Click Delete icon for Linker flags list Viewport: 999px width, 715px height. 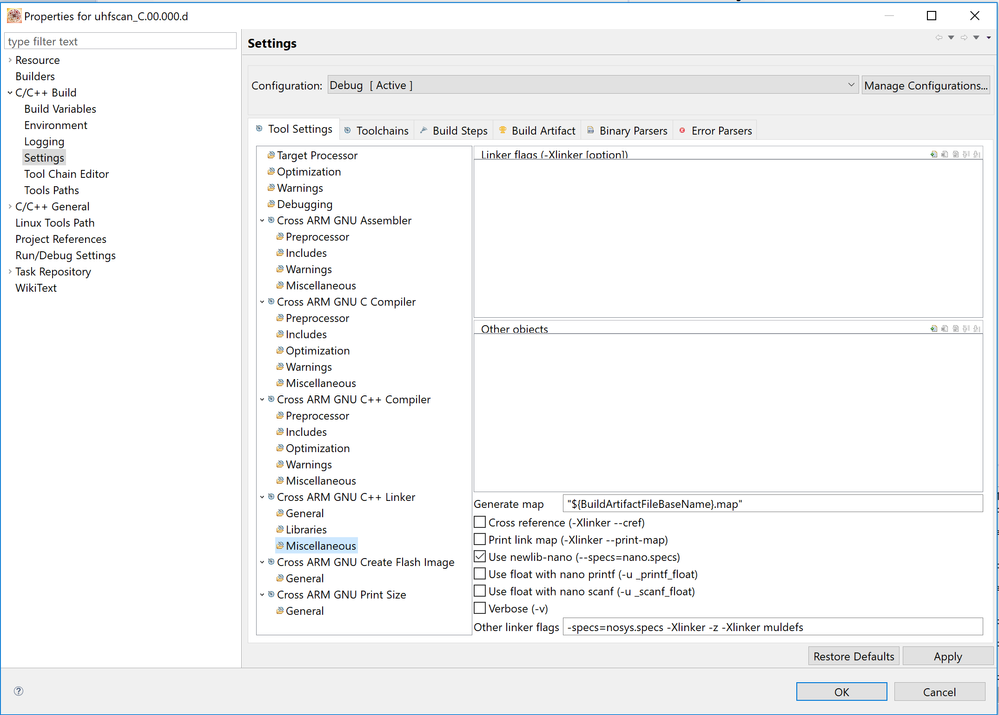coord(944,155)
